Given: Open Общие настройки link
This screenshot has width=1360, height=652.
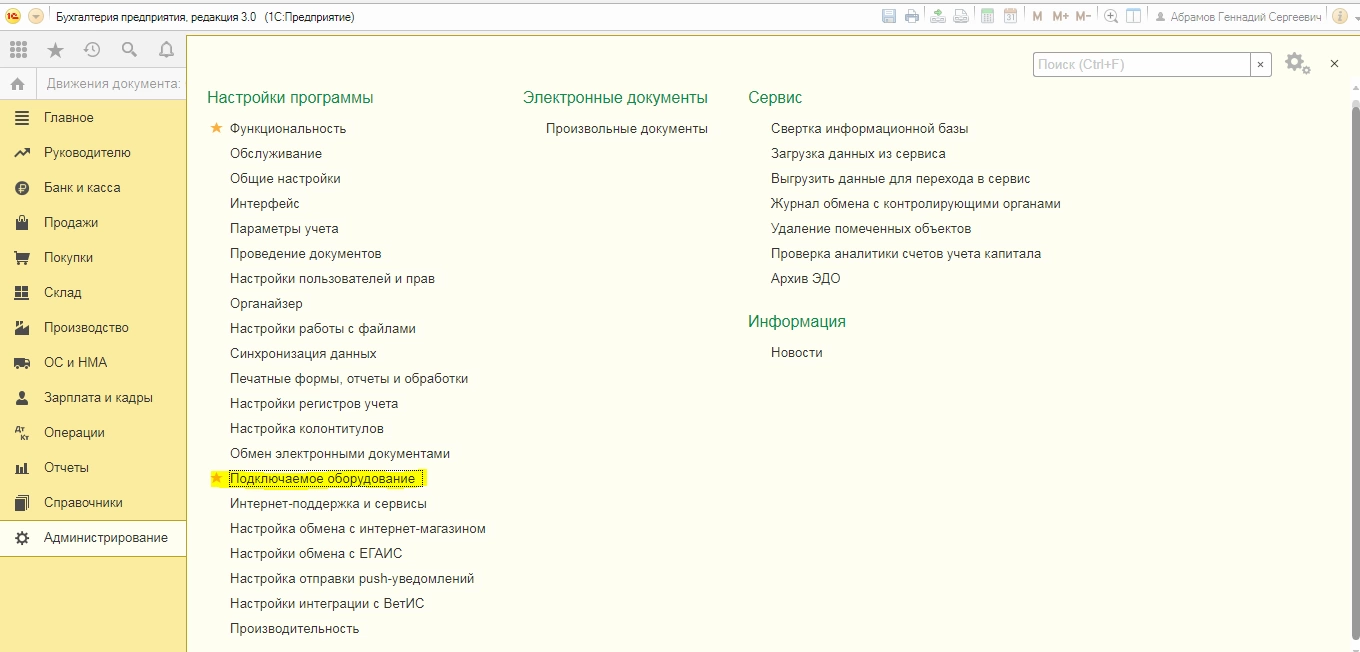Looking at the screenshot, I should pos(285,178).
